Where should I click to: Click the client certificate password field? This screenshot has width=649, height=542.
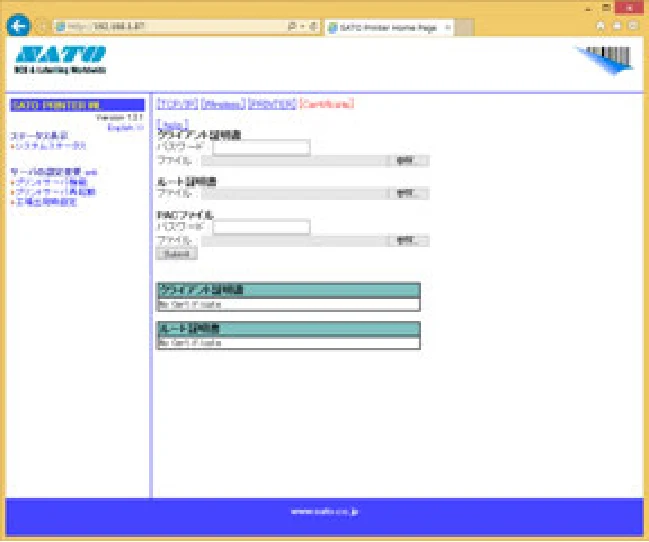[x=261, y=147]
